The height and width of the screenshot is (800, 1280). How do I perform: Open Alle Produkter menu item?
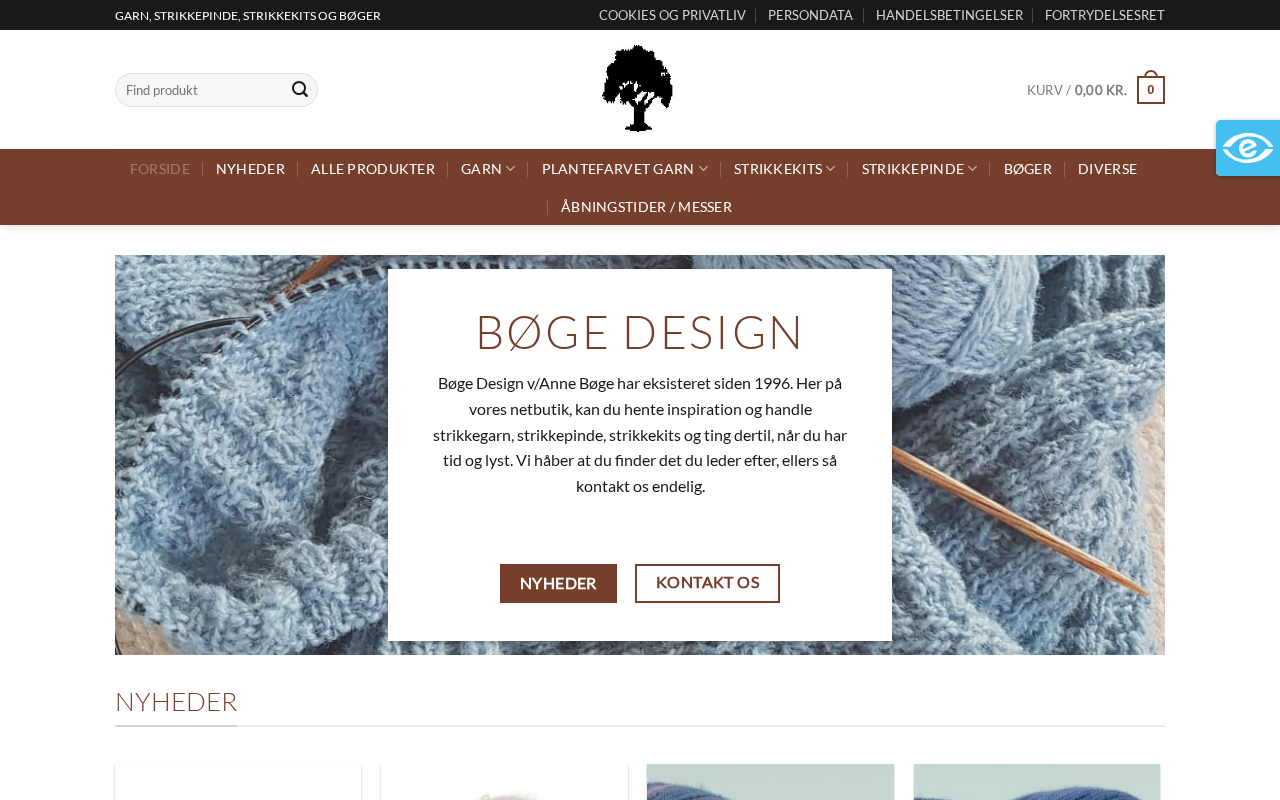(373, 169)
